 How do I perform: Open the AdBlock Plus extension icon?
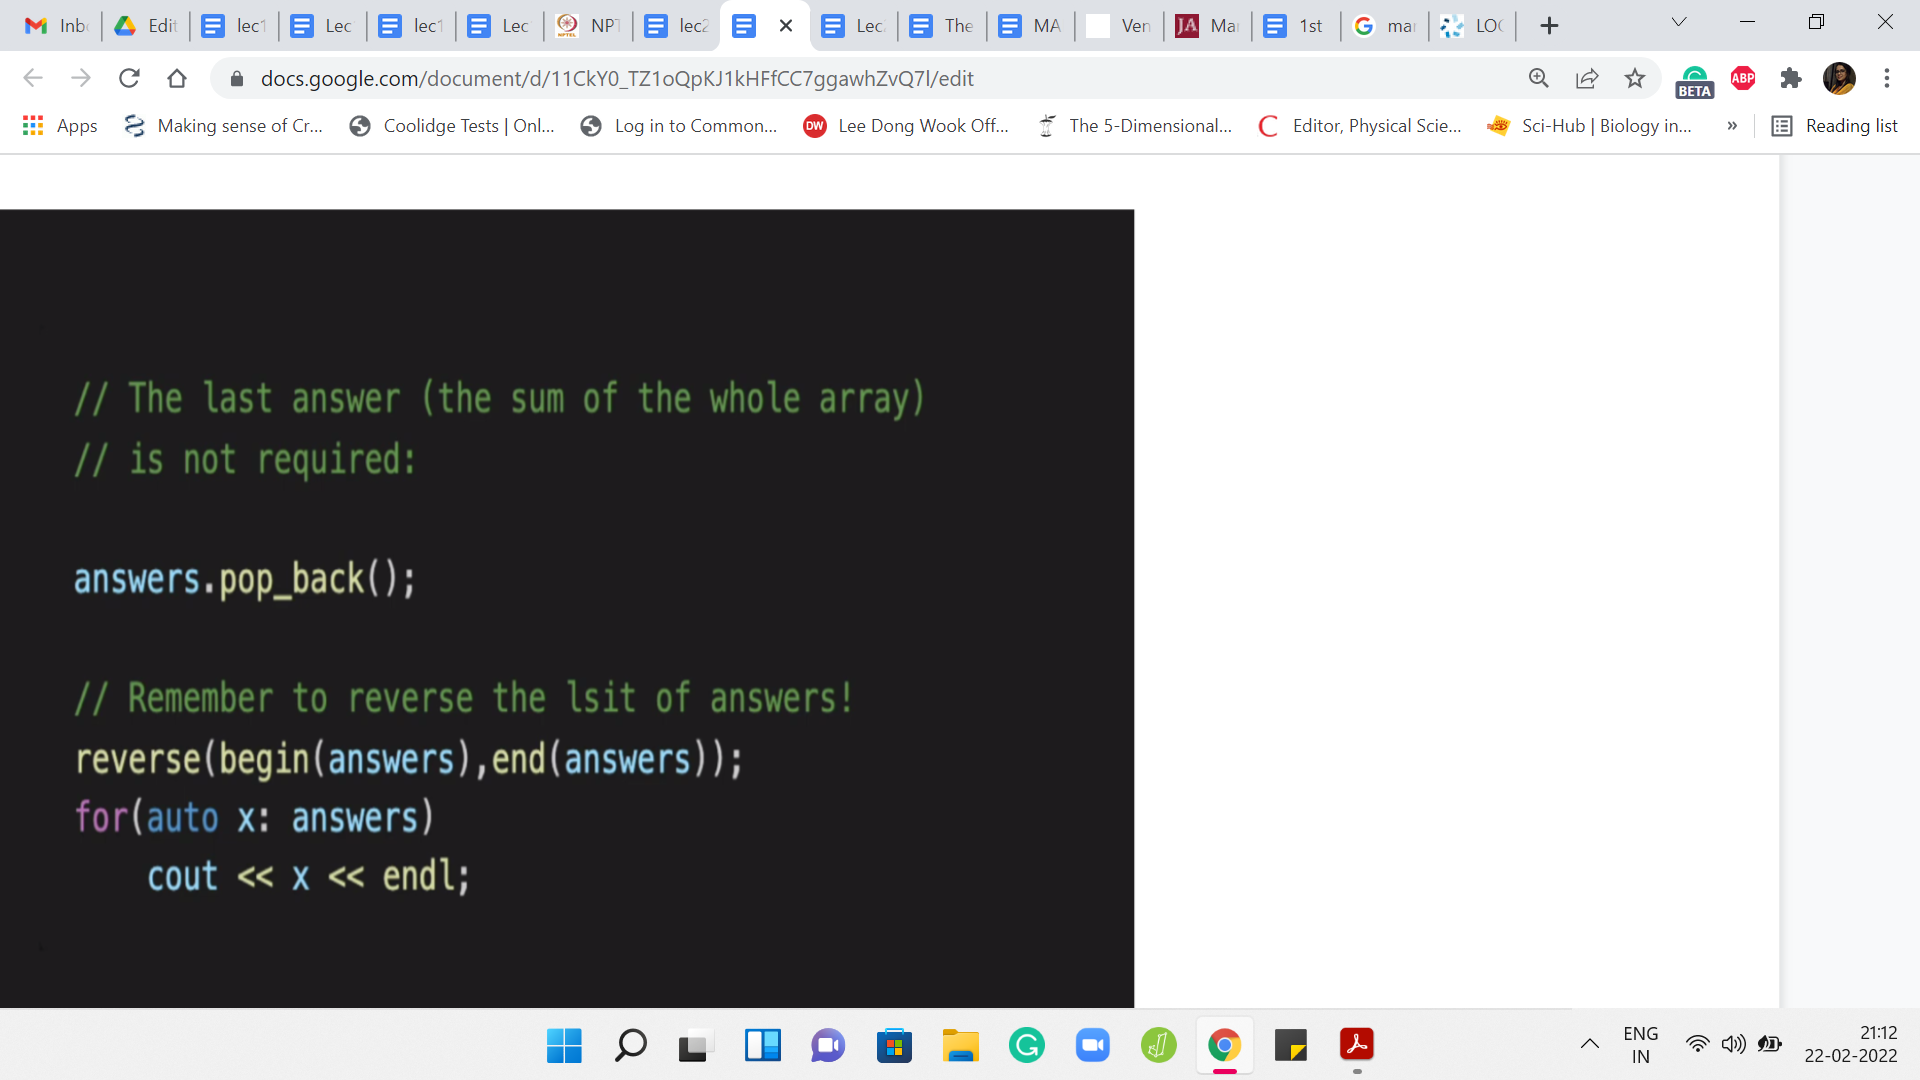[x=1743, y=78]
